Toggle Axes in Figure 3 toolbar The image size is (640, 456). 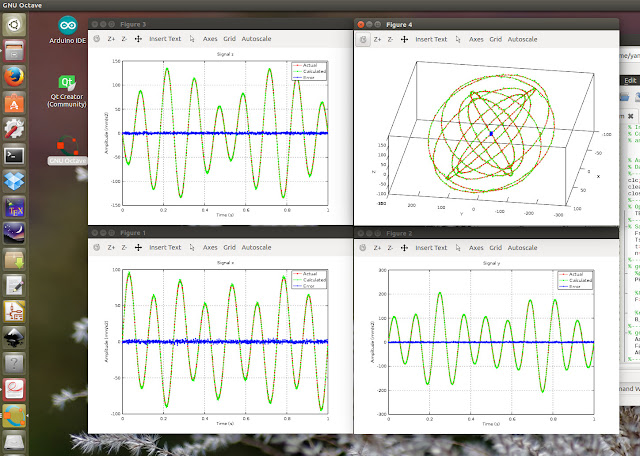tap(210, 39)
